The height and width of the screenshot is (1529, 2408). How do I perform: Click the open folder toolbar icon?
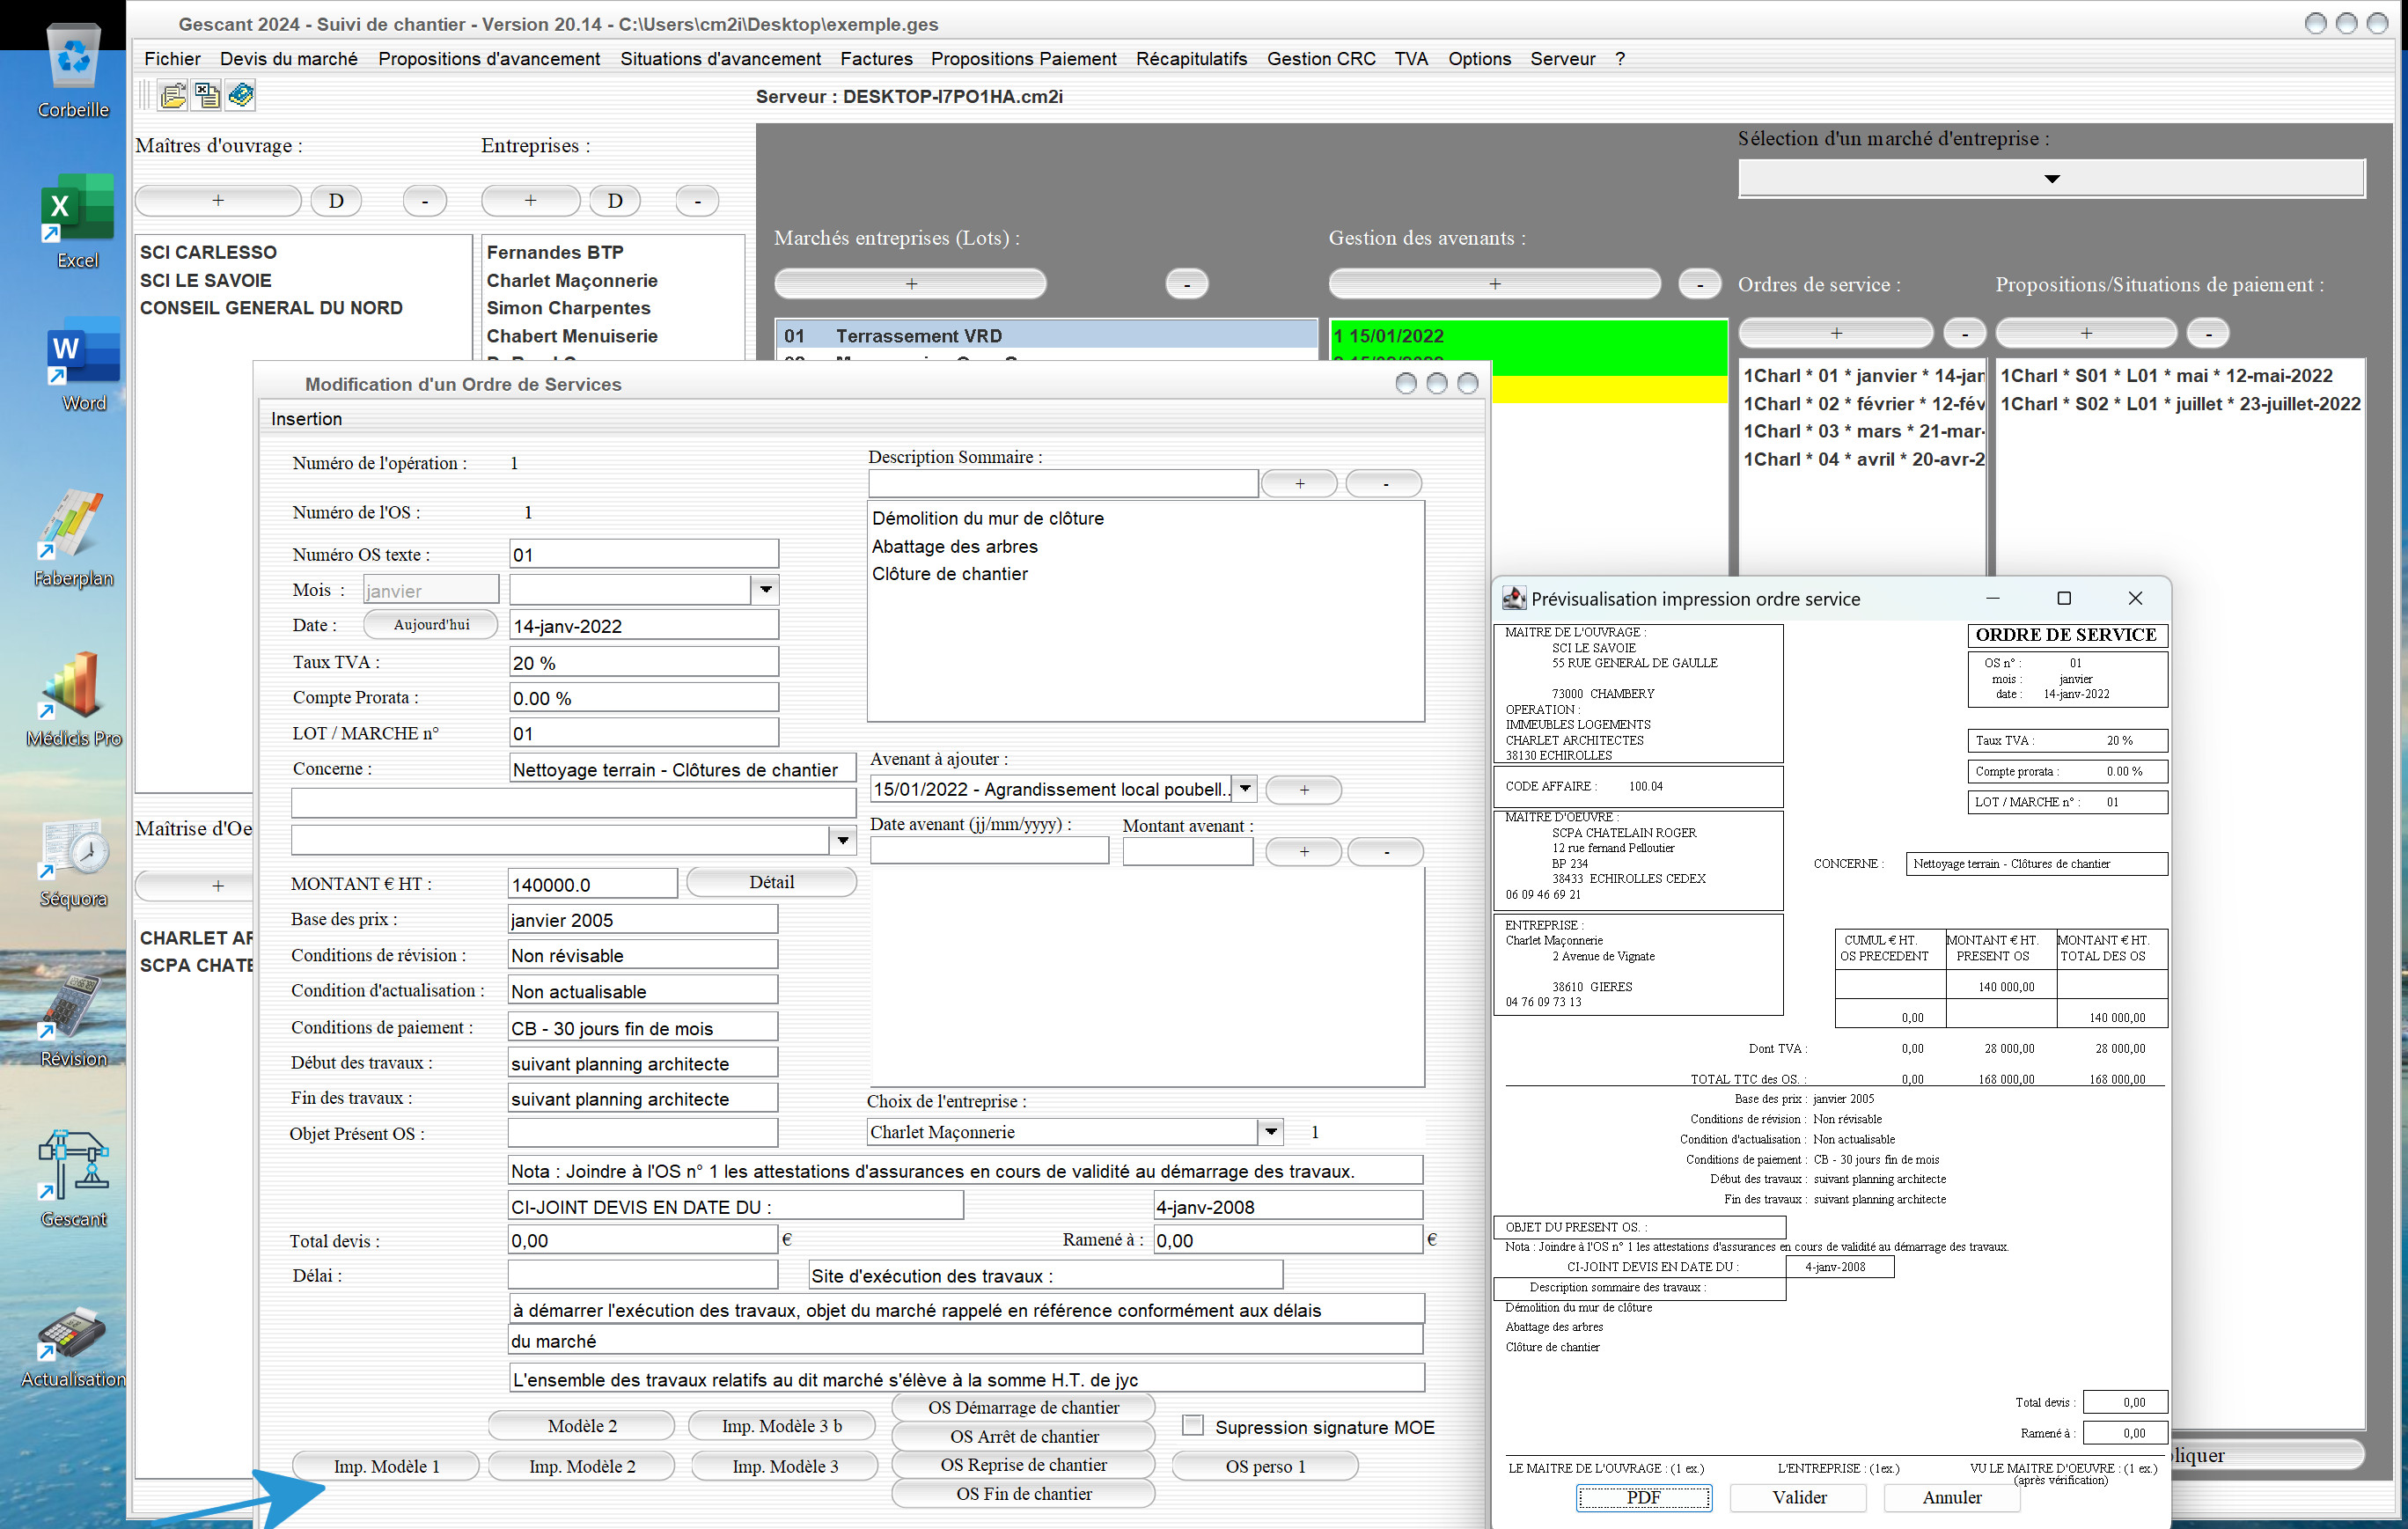pos(174,95)
